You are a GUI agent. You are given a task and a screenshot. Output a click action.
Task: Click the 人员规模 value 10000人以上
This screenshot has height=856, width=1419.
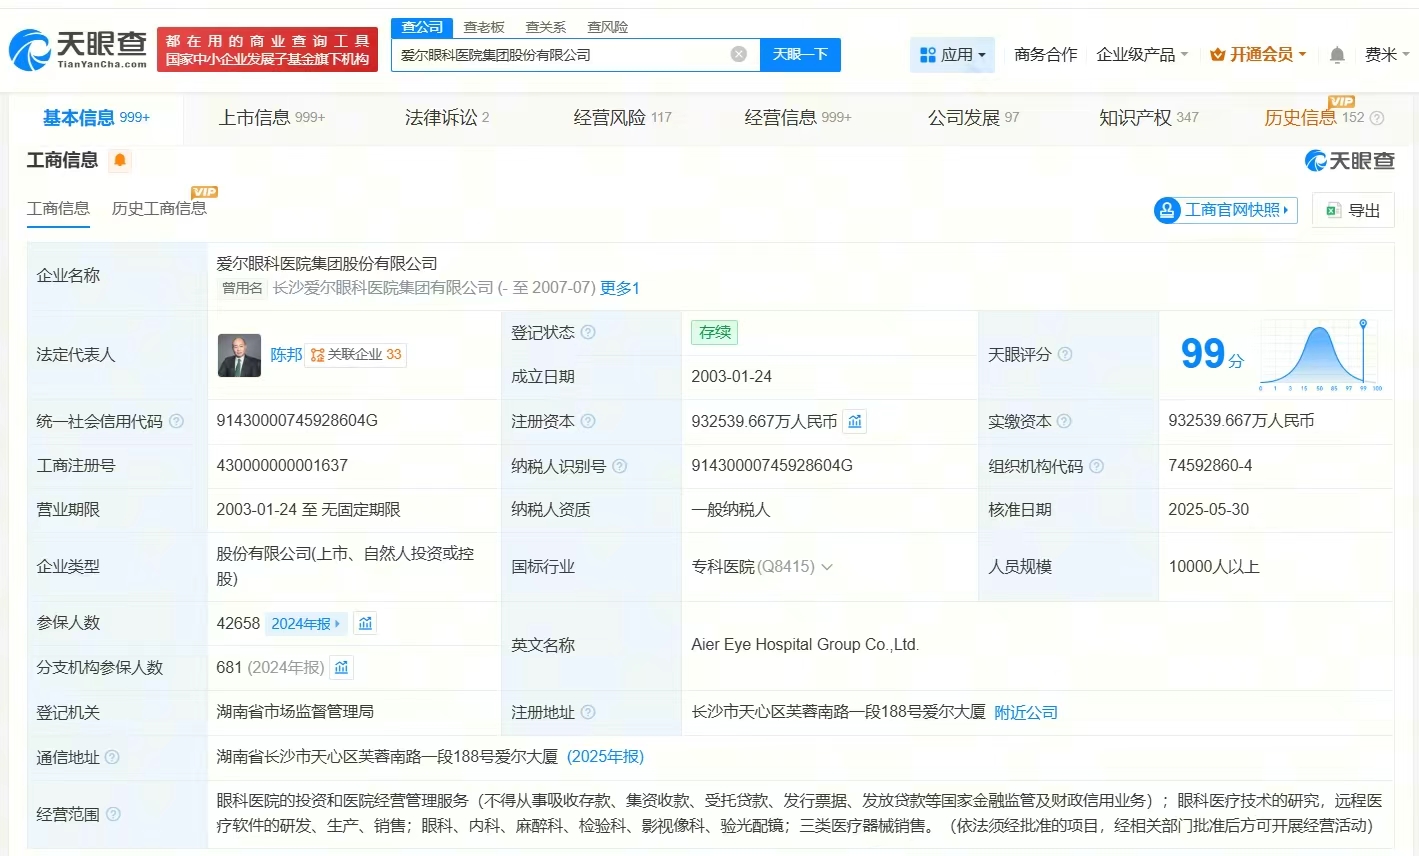(x=1214, y=567)
